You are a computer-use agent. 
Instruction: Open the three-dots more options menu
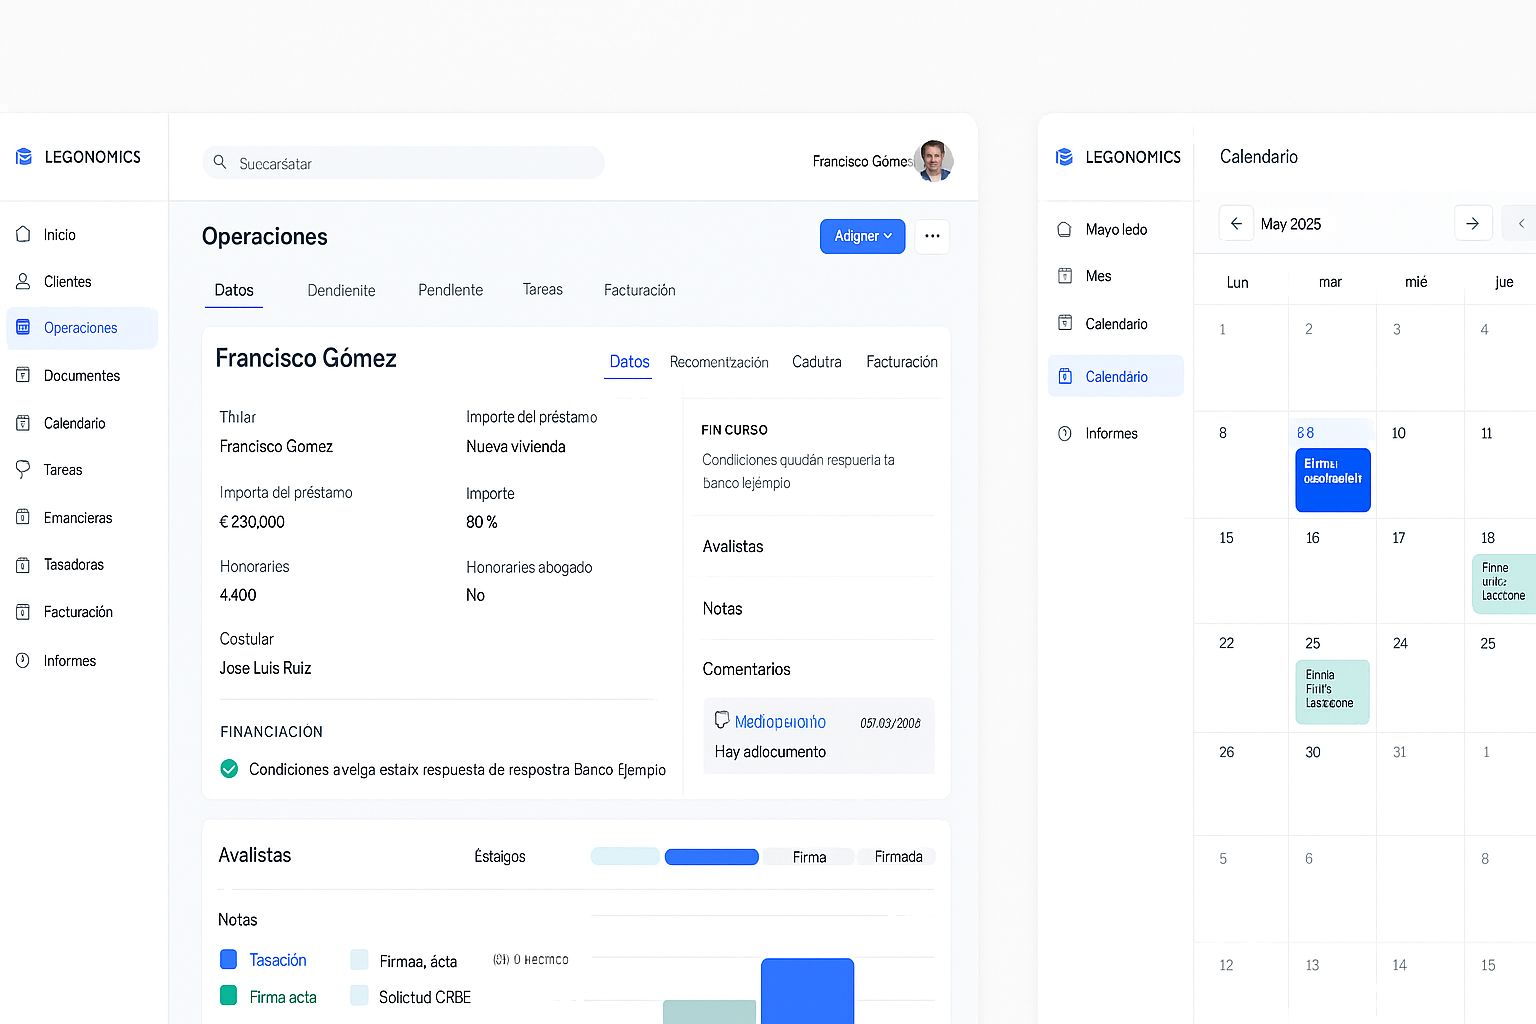pos(932,236)
